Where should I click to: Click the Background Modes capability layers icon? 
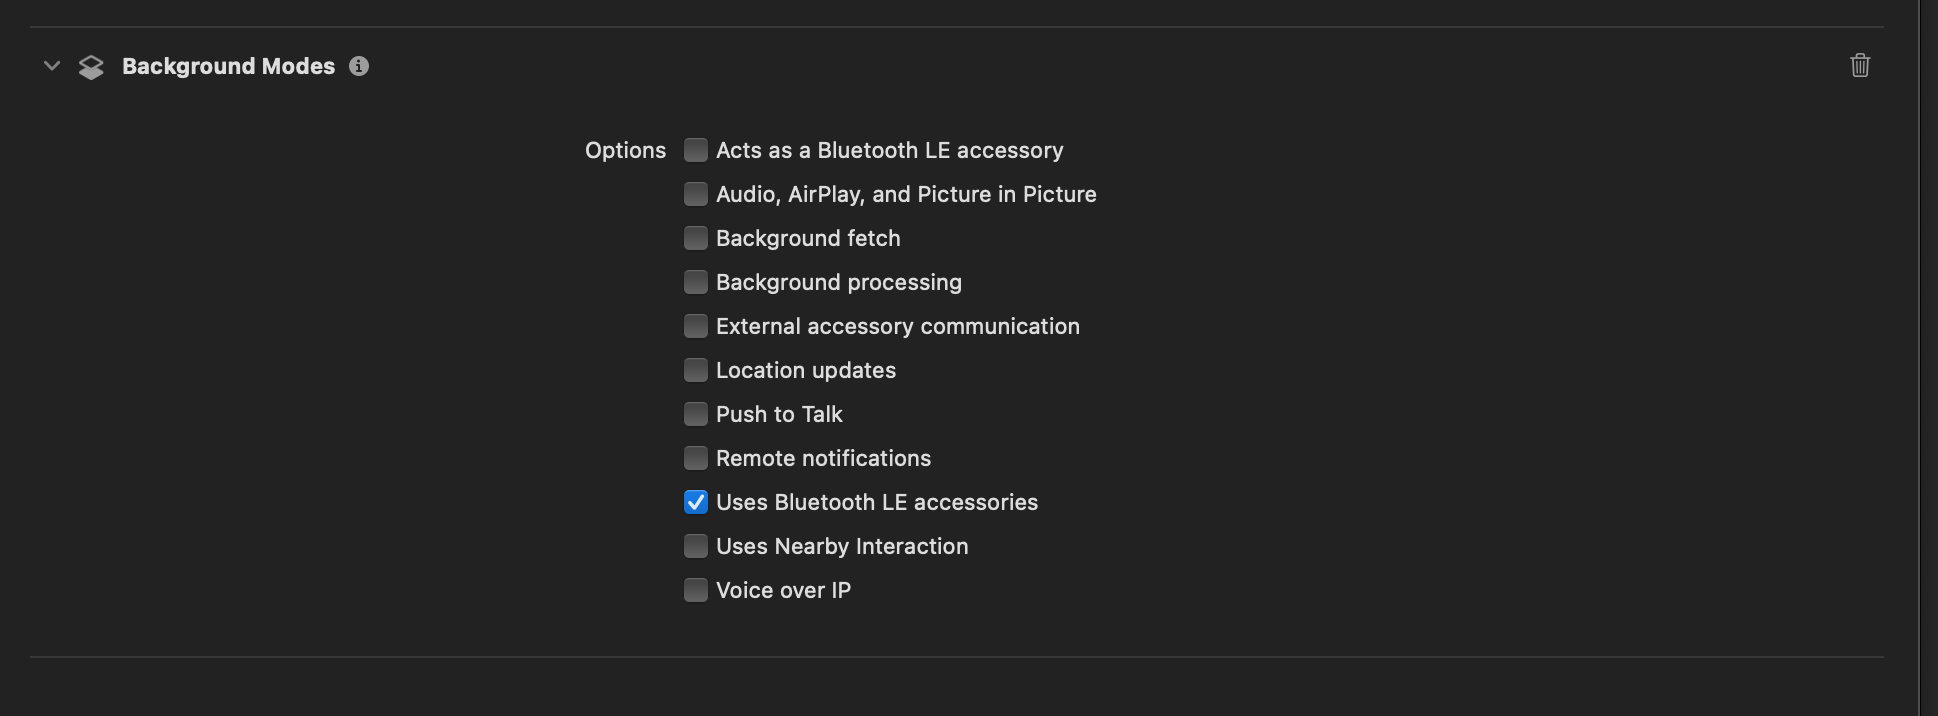tap(91, 67)
